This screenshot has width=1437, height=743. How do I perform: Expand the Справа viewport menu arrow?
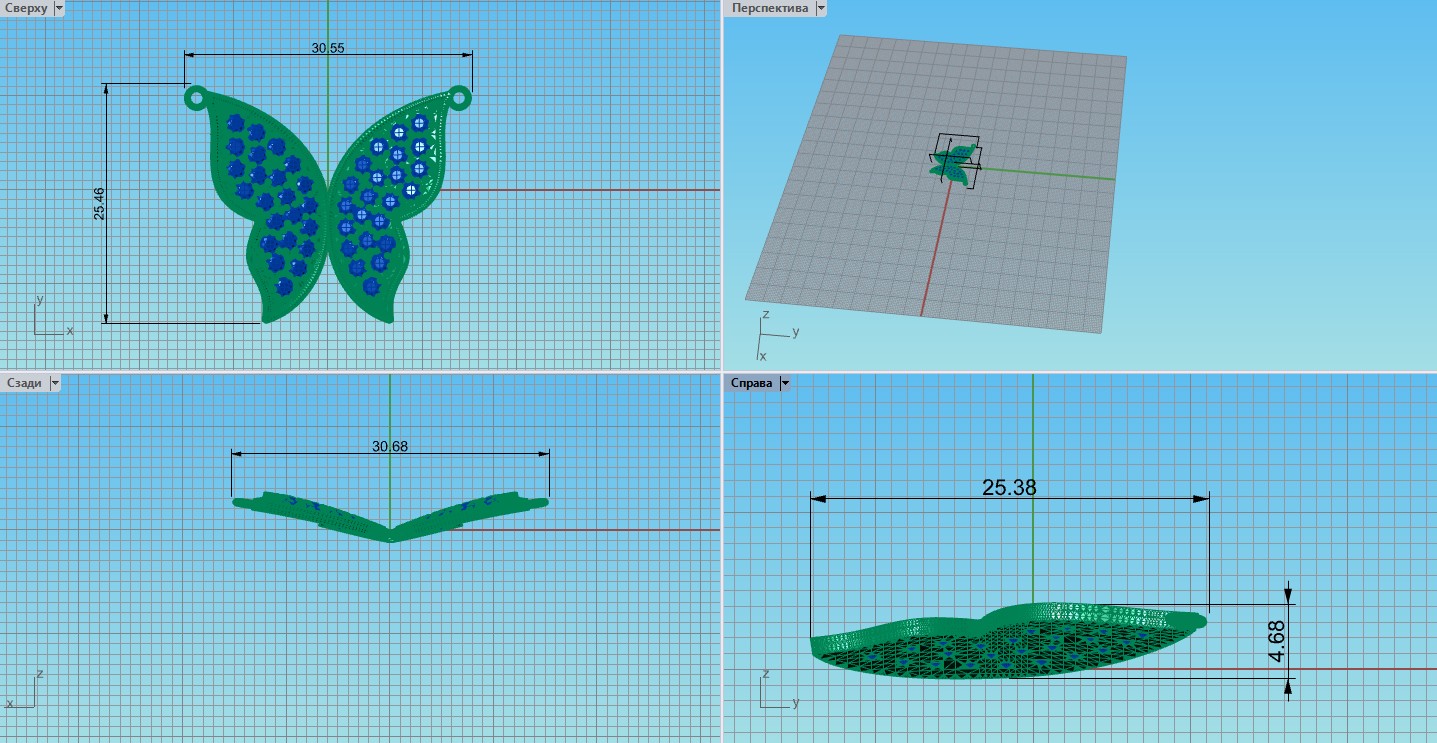pos(785,383)
